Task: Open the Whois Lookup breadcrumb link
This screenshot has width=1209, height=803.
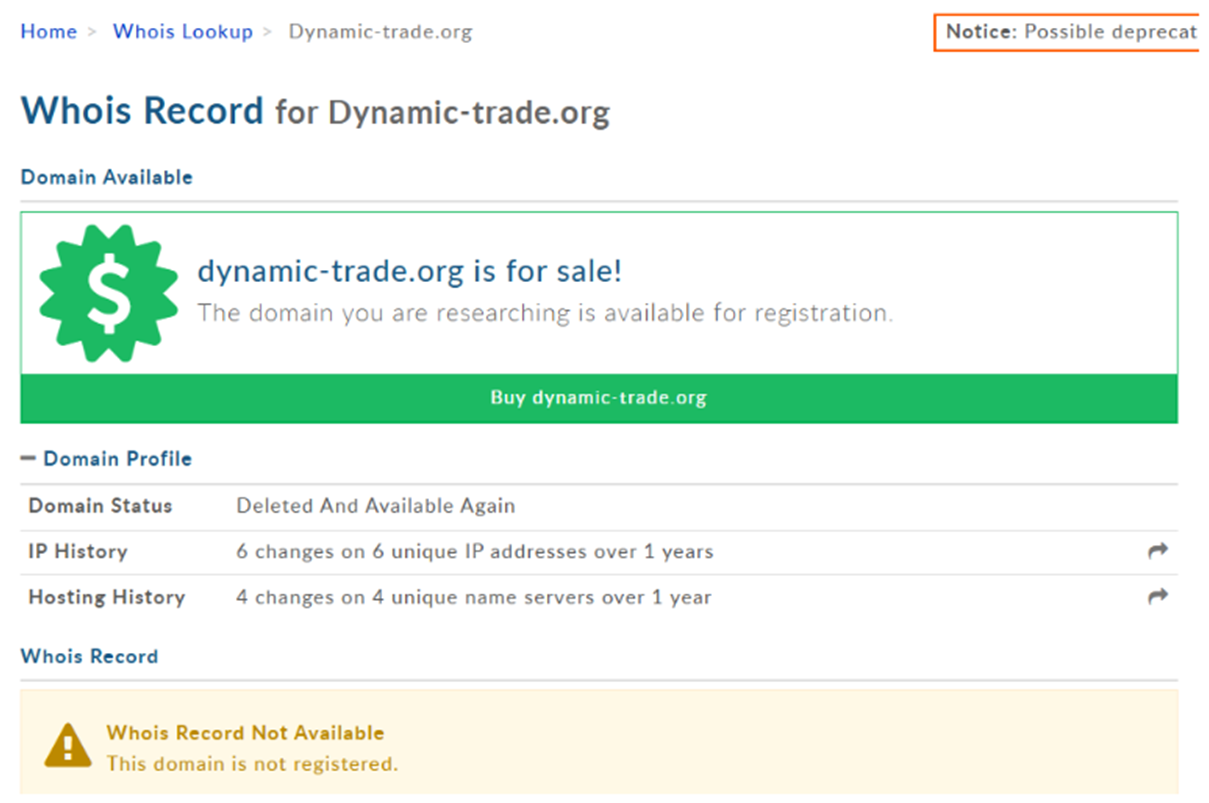Action: click(x=182, y=31)
